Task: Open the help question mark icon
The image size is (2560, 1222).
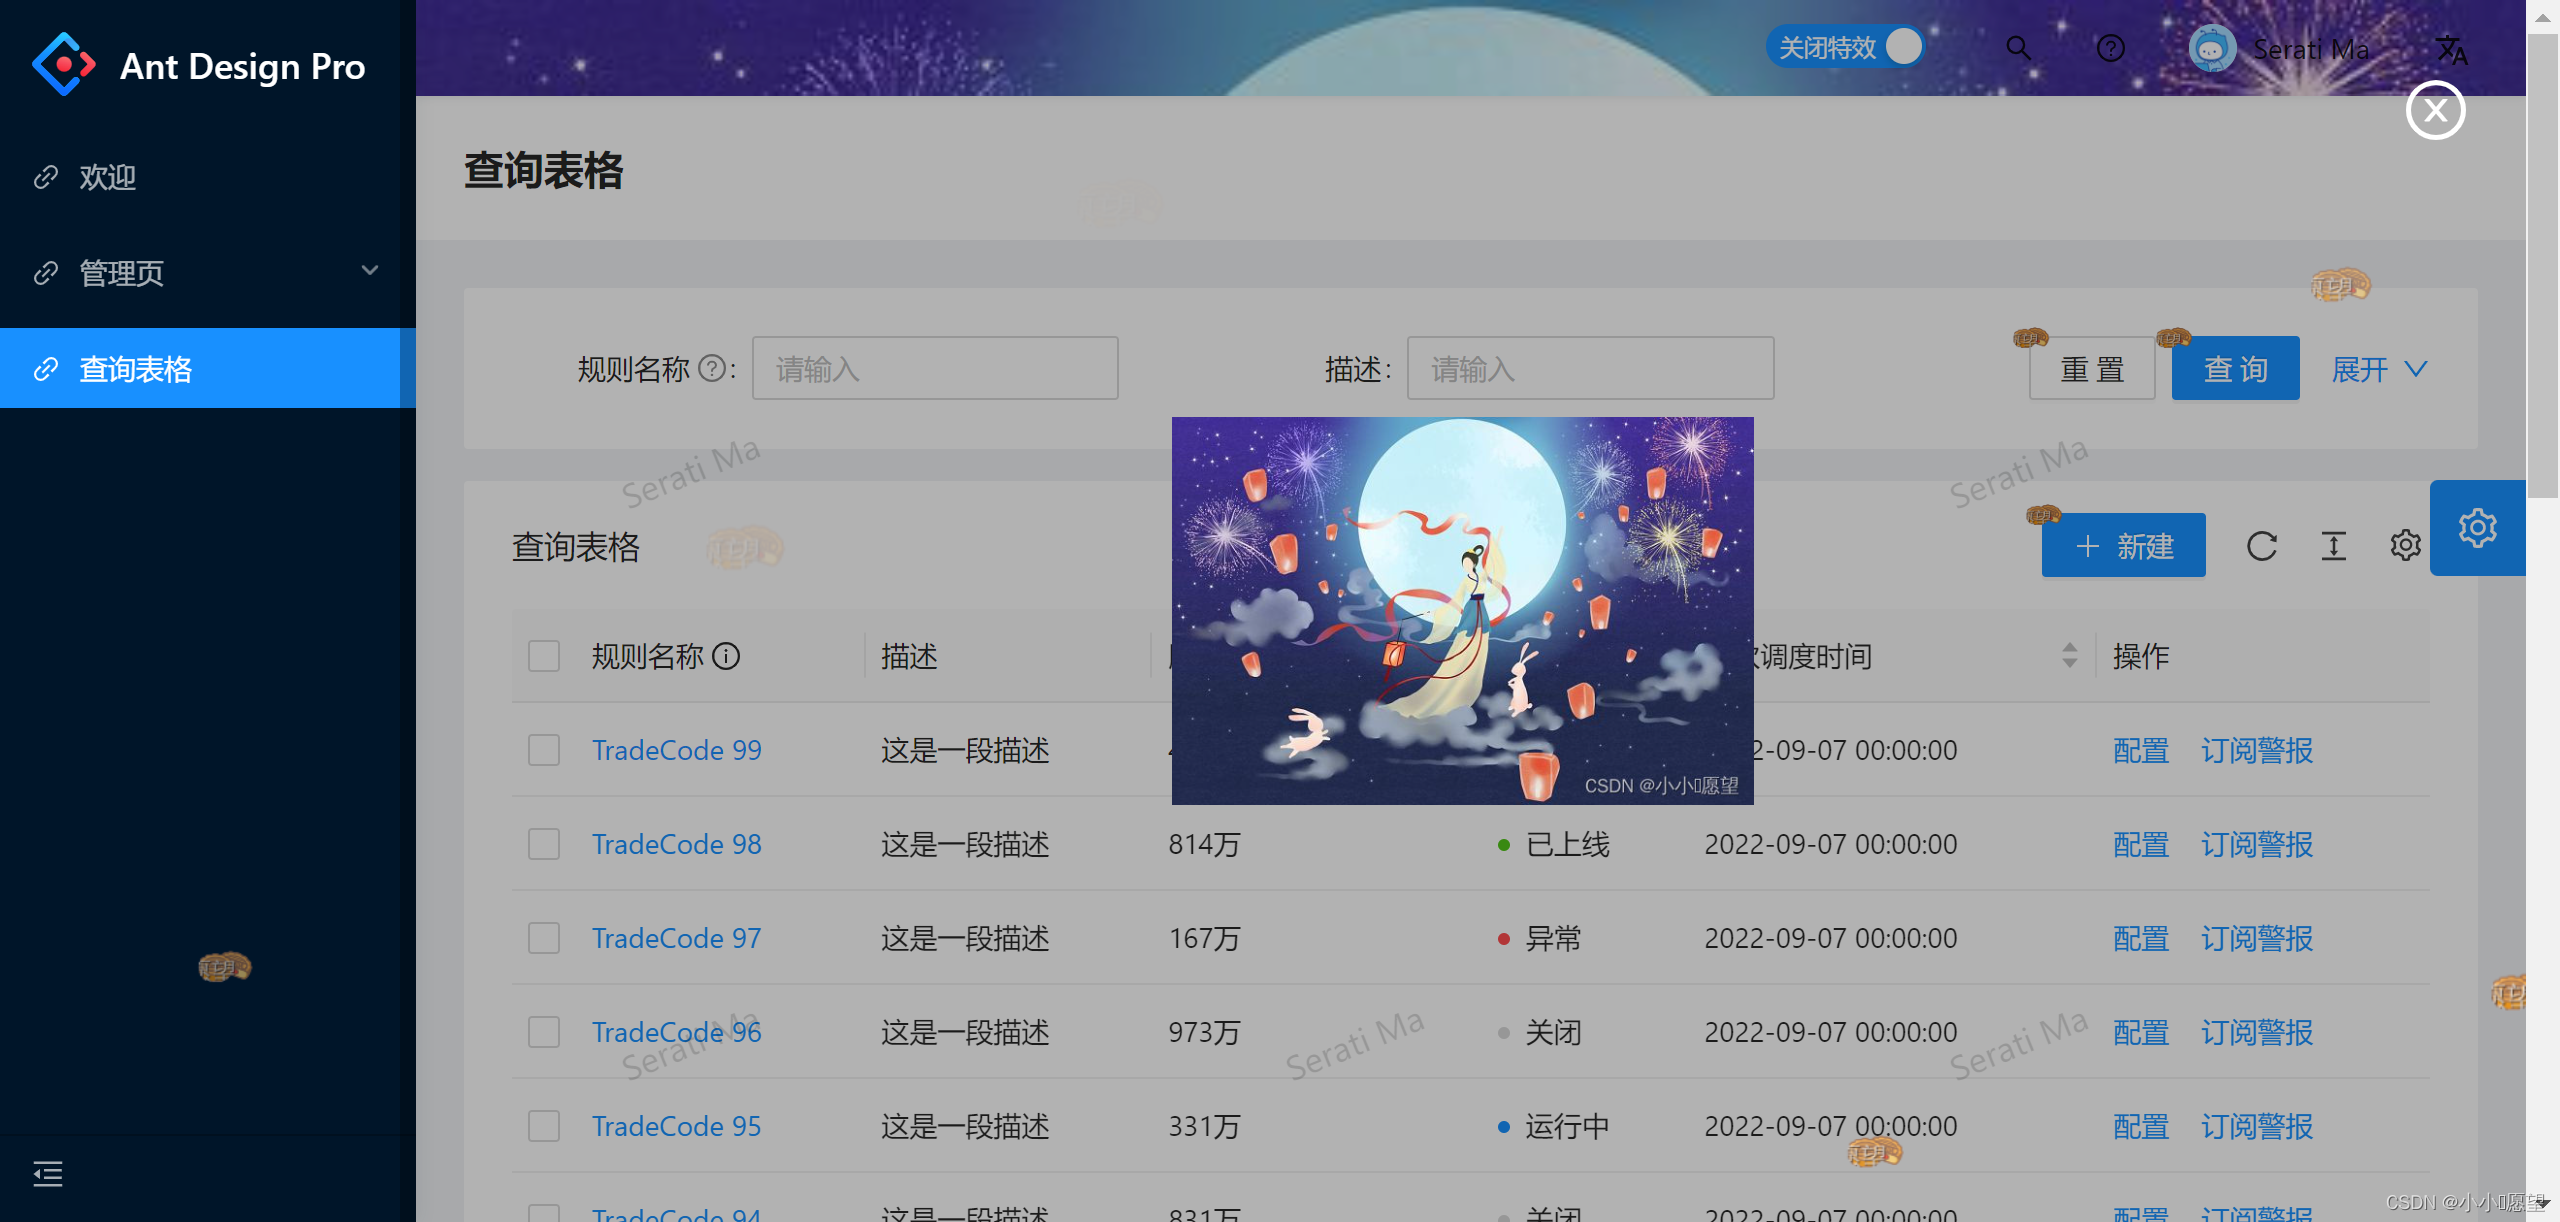Action: [2110, 48]
